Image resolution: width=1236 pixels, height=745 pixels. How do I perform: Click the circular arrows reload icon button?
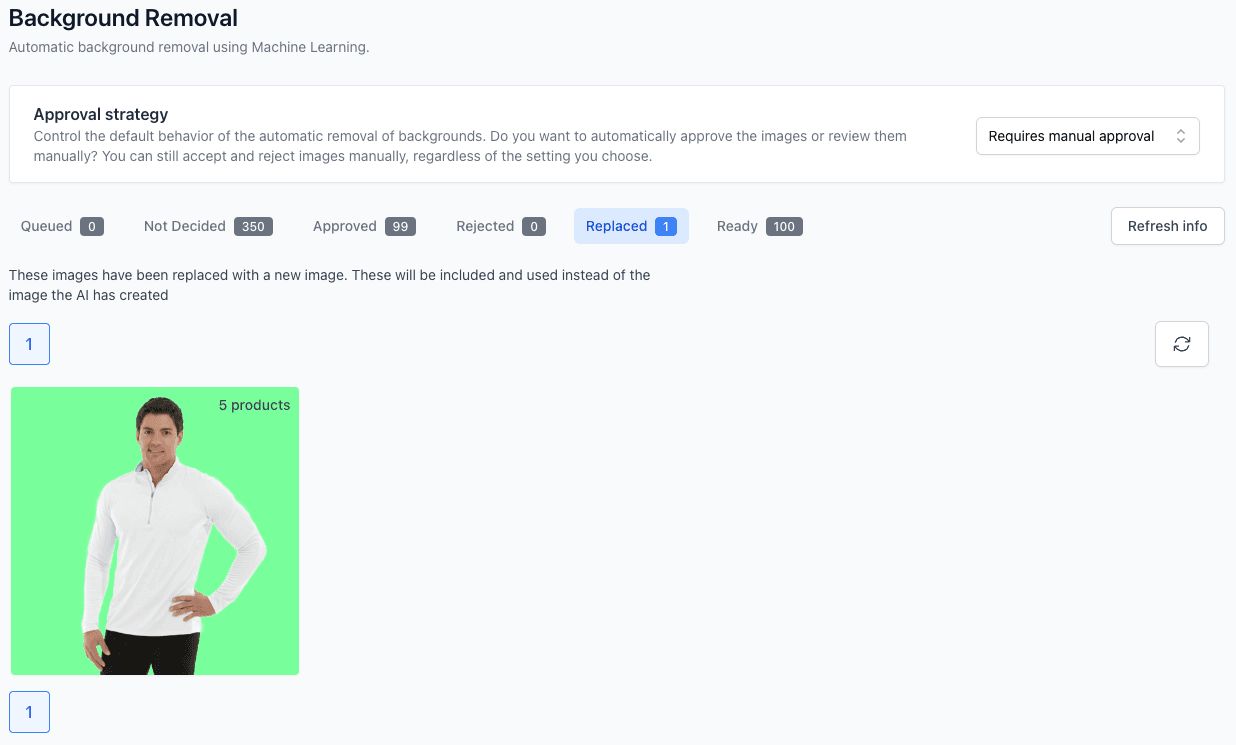(1181, 344)
